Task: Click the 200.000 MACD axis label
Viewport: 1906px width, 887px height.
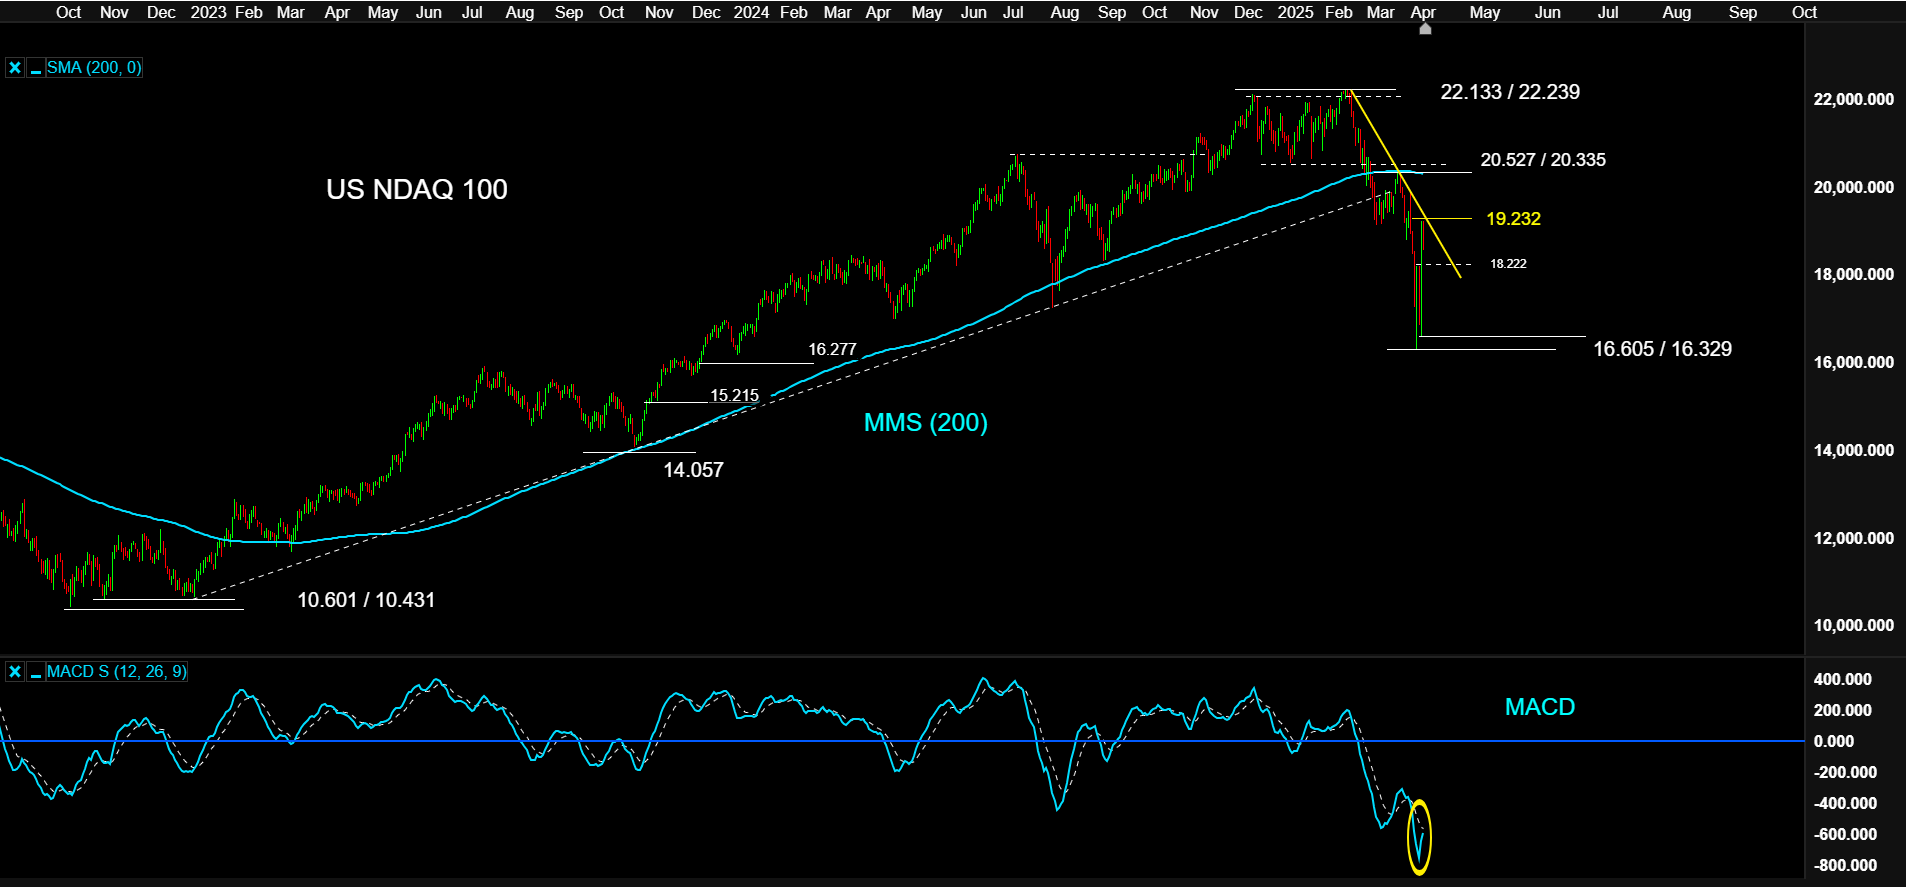Action: (1842, 710)
